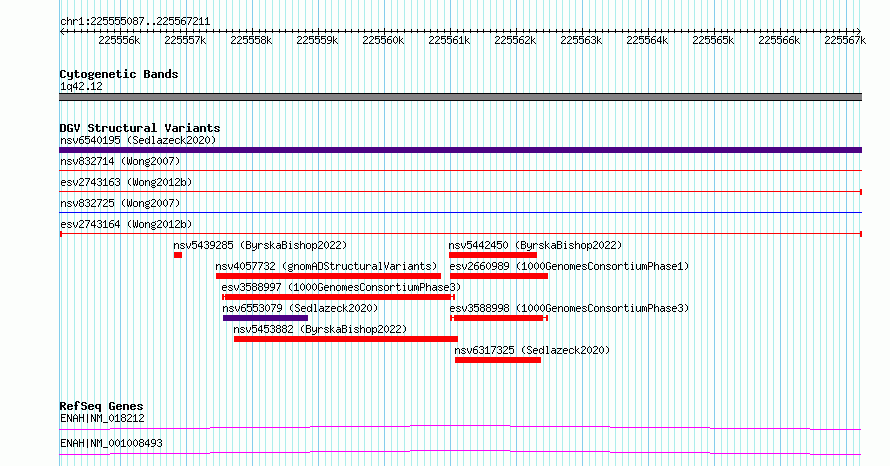This screenshot has height=466, width=890.
Task: Click the nsv5442450 (ByrskaBishop2022) label
Action: [x=535, y=245]
